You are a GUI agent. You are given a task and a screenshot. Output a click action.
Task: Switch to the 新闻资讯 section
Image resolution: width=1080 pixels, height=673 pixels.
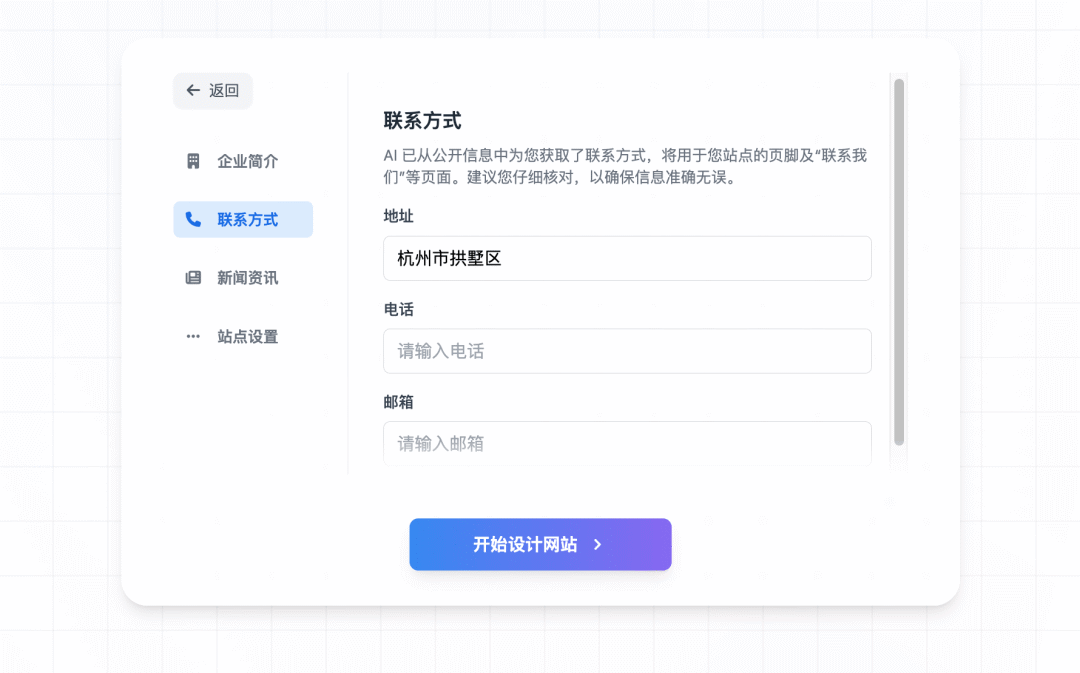[247, 278]
